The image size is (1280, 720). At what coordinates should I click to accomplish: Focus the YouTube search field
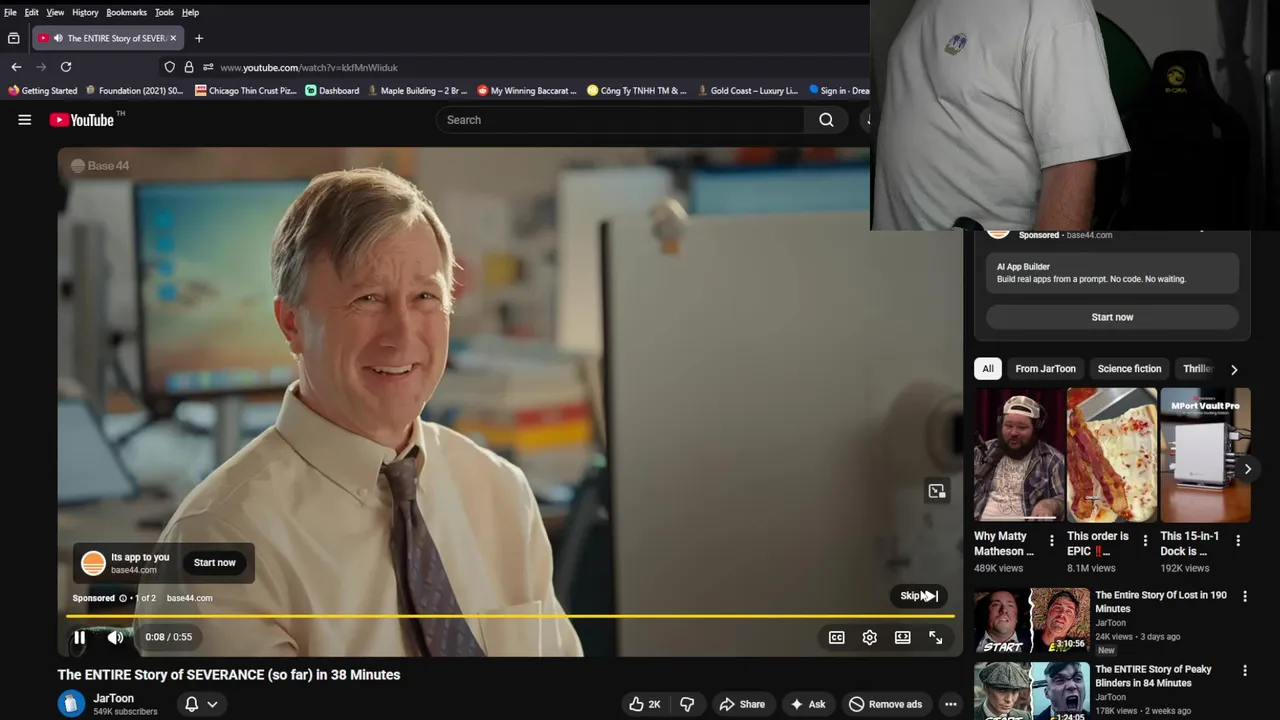(620, 120)
